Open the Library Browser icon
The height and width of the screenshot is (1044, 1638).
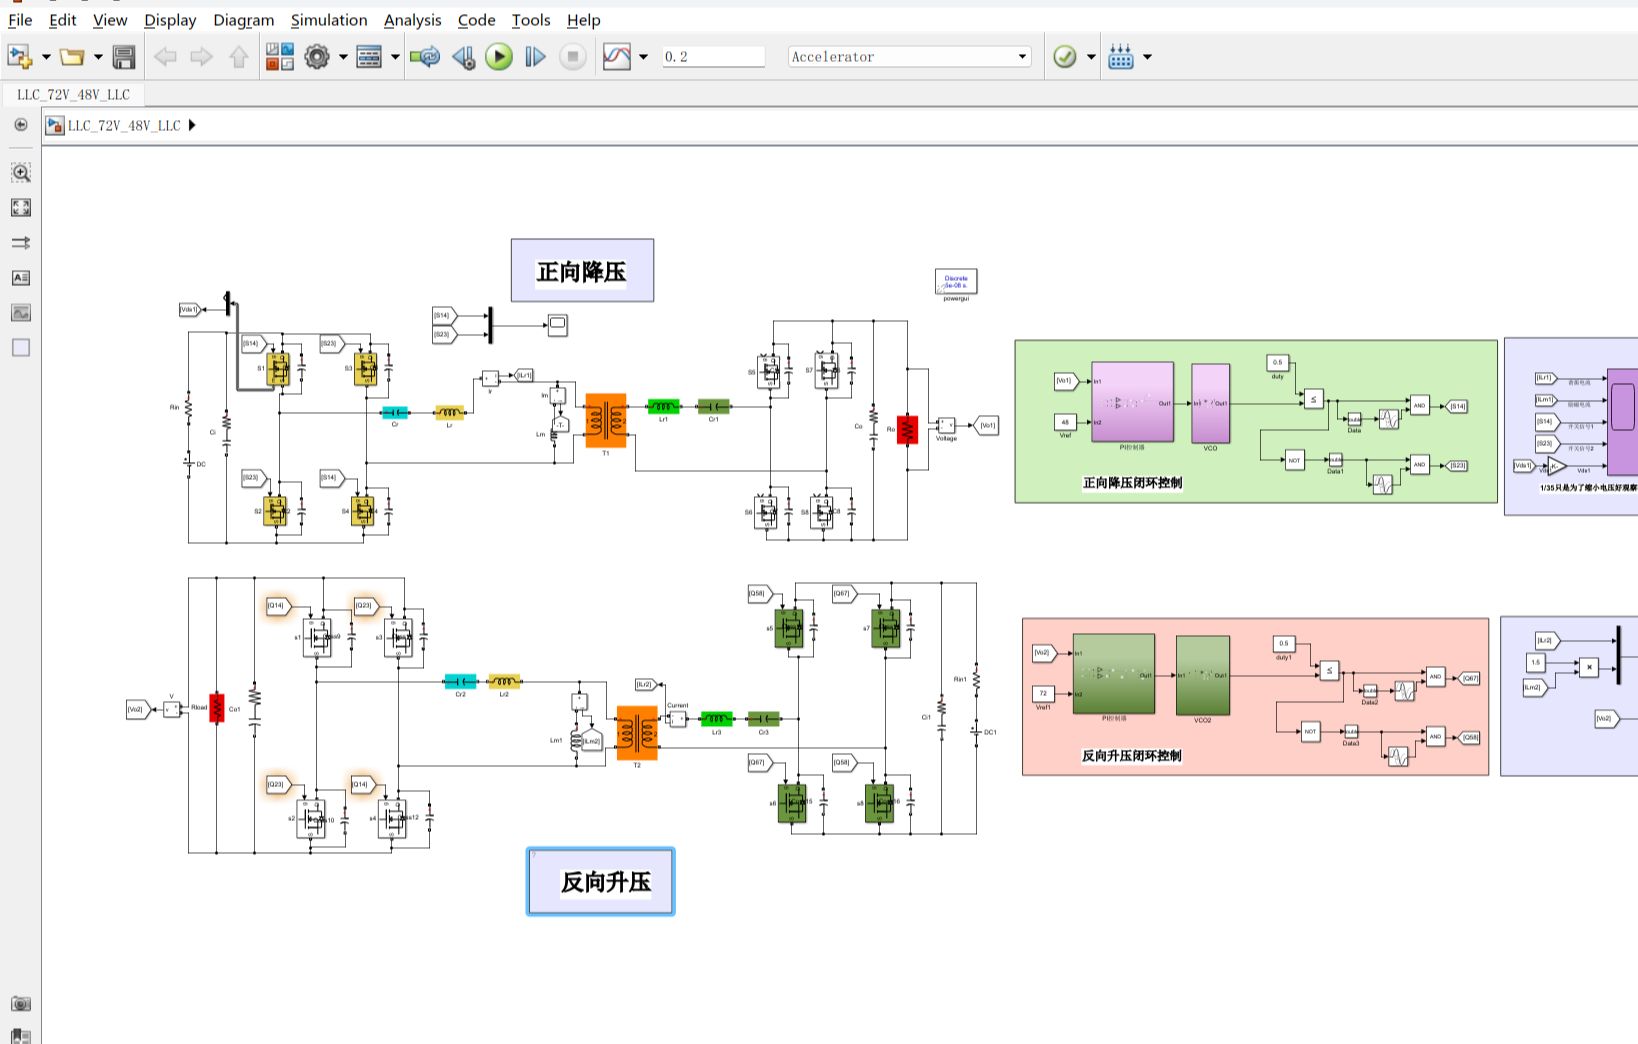(x=280, y=57)
